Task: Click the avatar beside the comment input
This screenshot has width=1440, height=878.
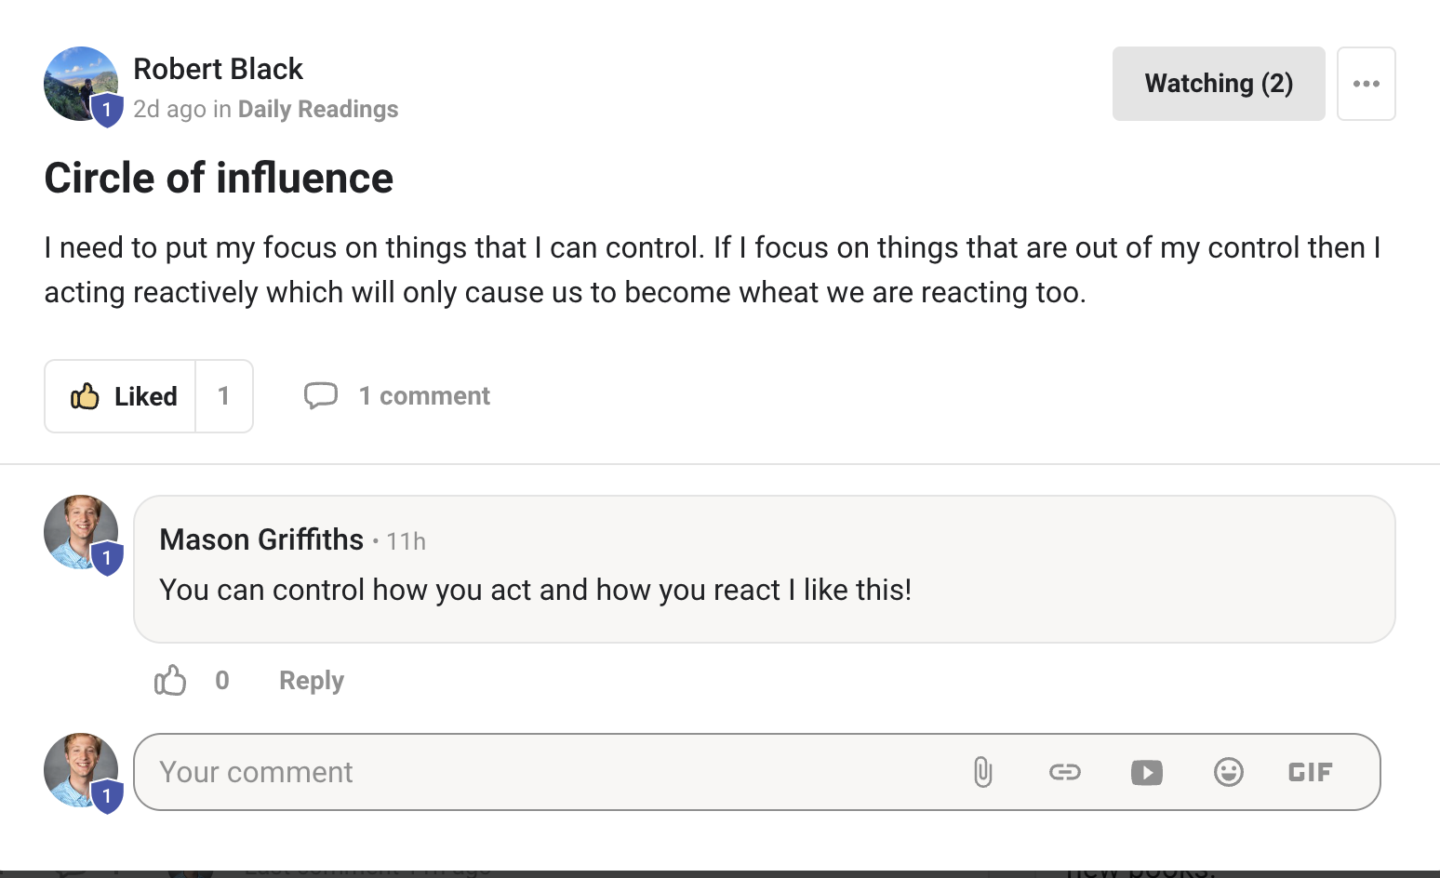Action: (x=81, y=770)
